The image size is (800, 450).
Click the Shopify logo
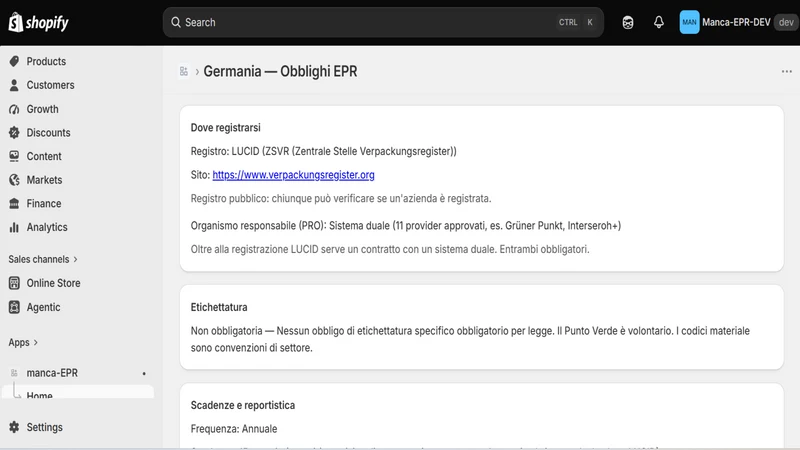click(x=38, y=22)
